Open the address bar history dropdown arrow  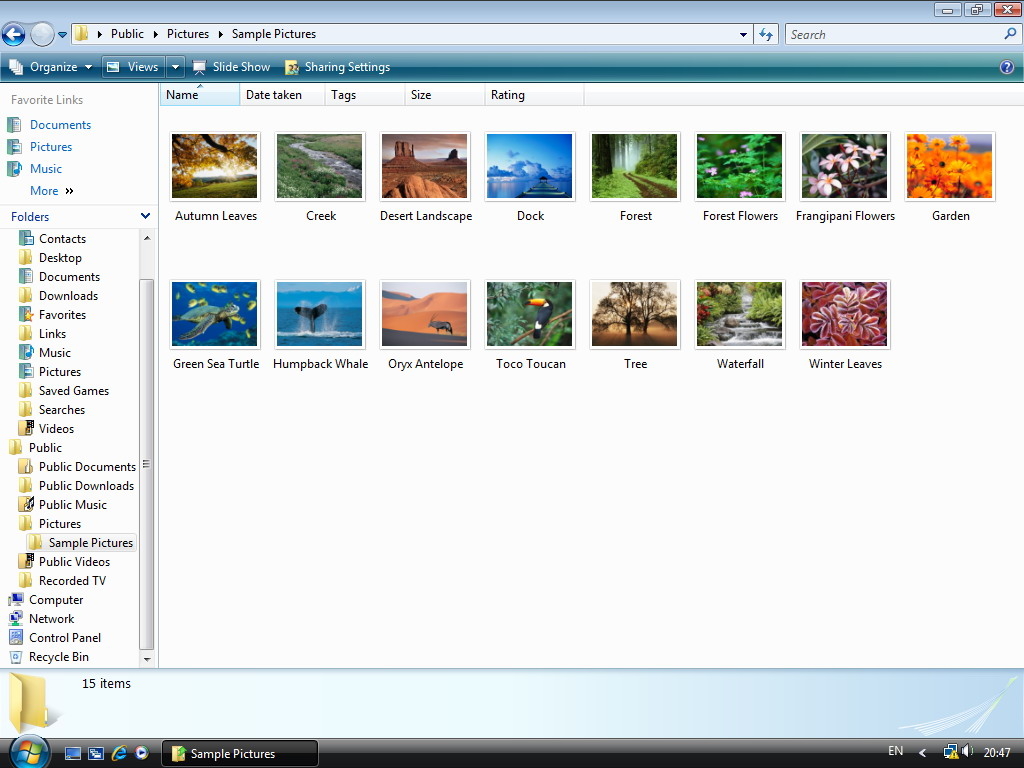click(743, 35)
